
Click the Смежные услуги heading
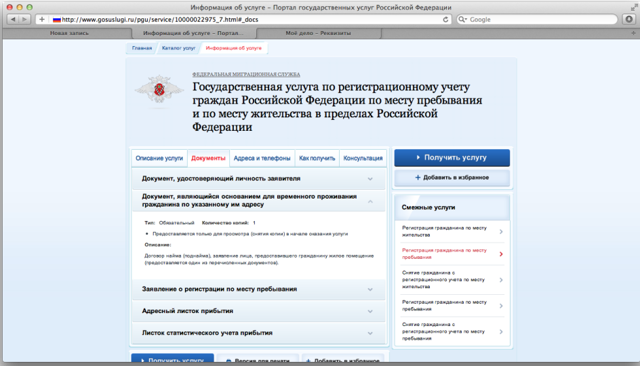(x=428, y=208)
